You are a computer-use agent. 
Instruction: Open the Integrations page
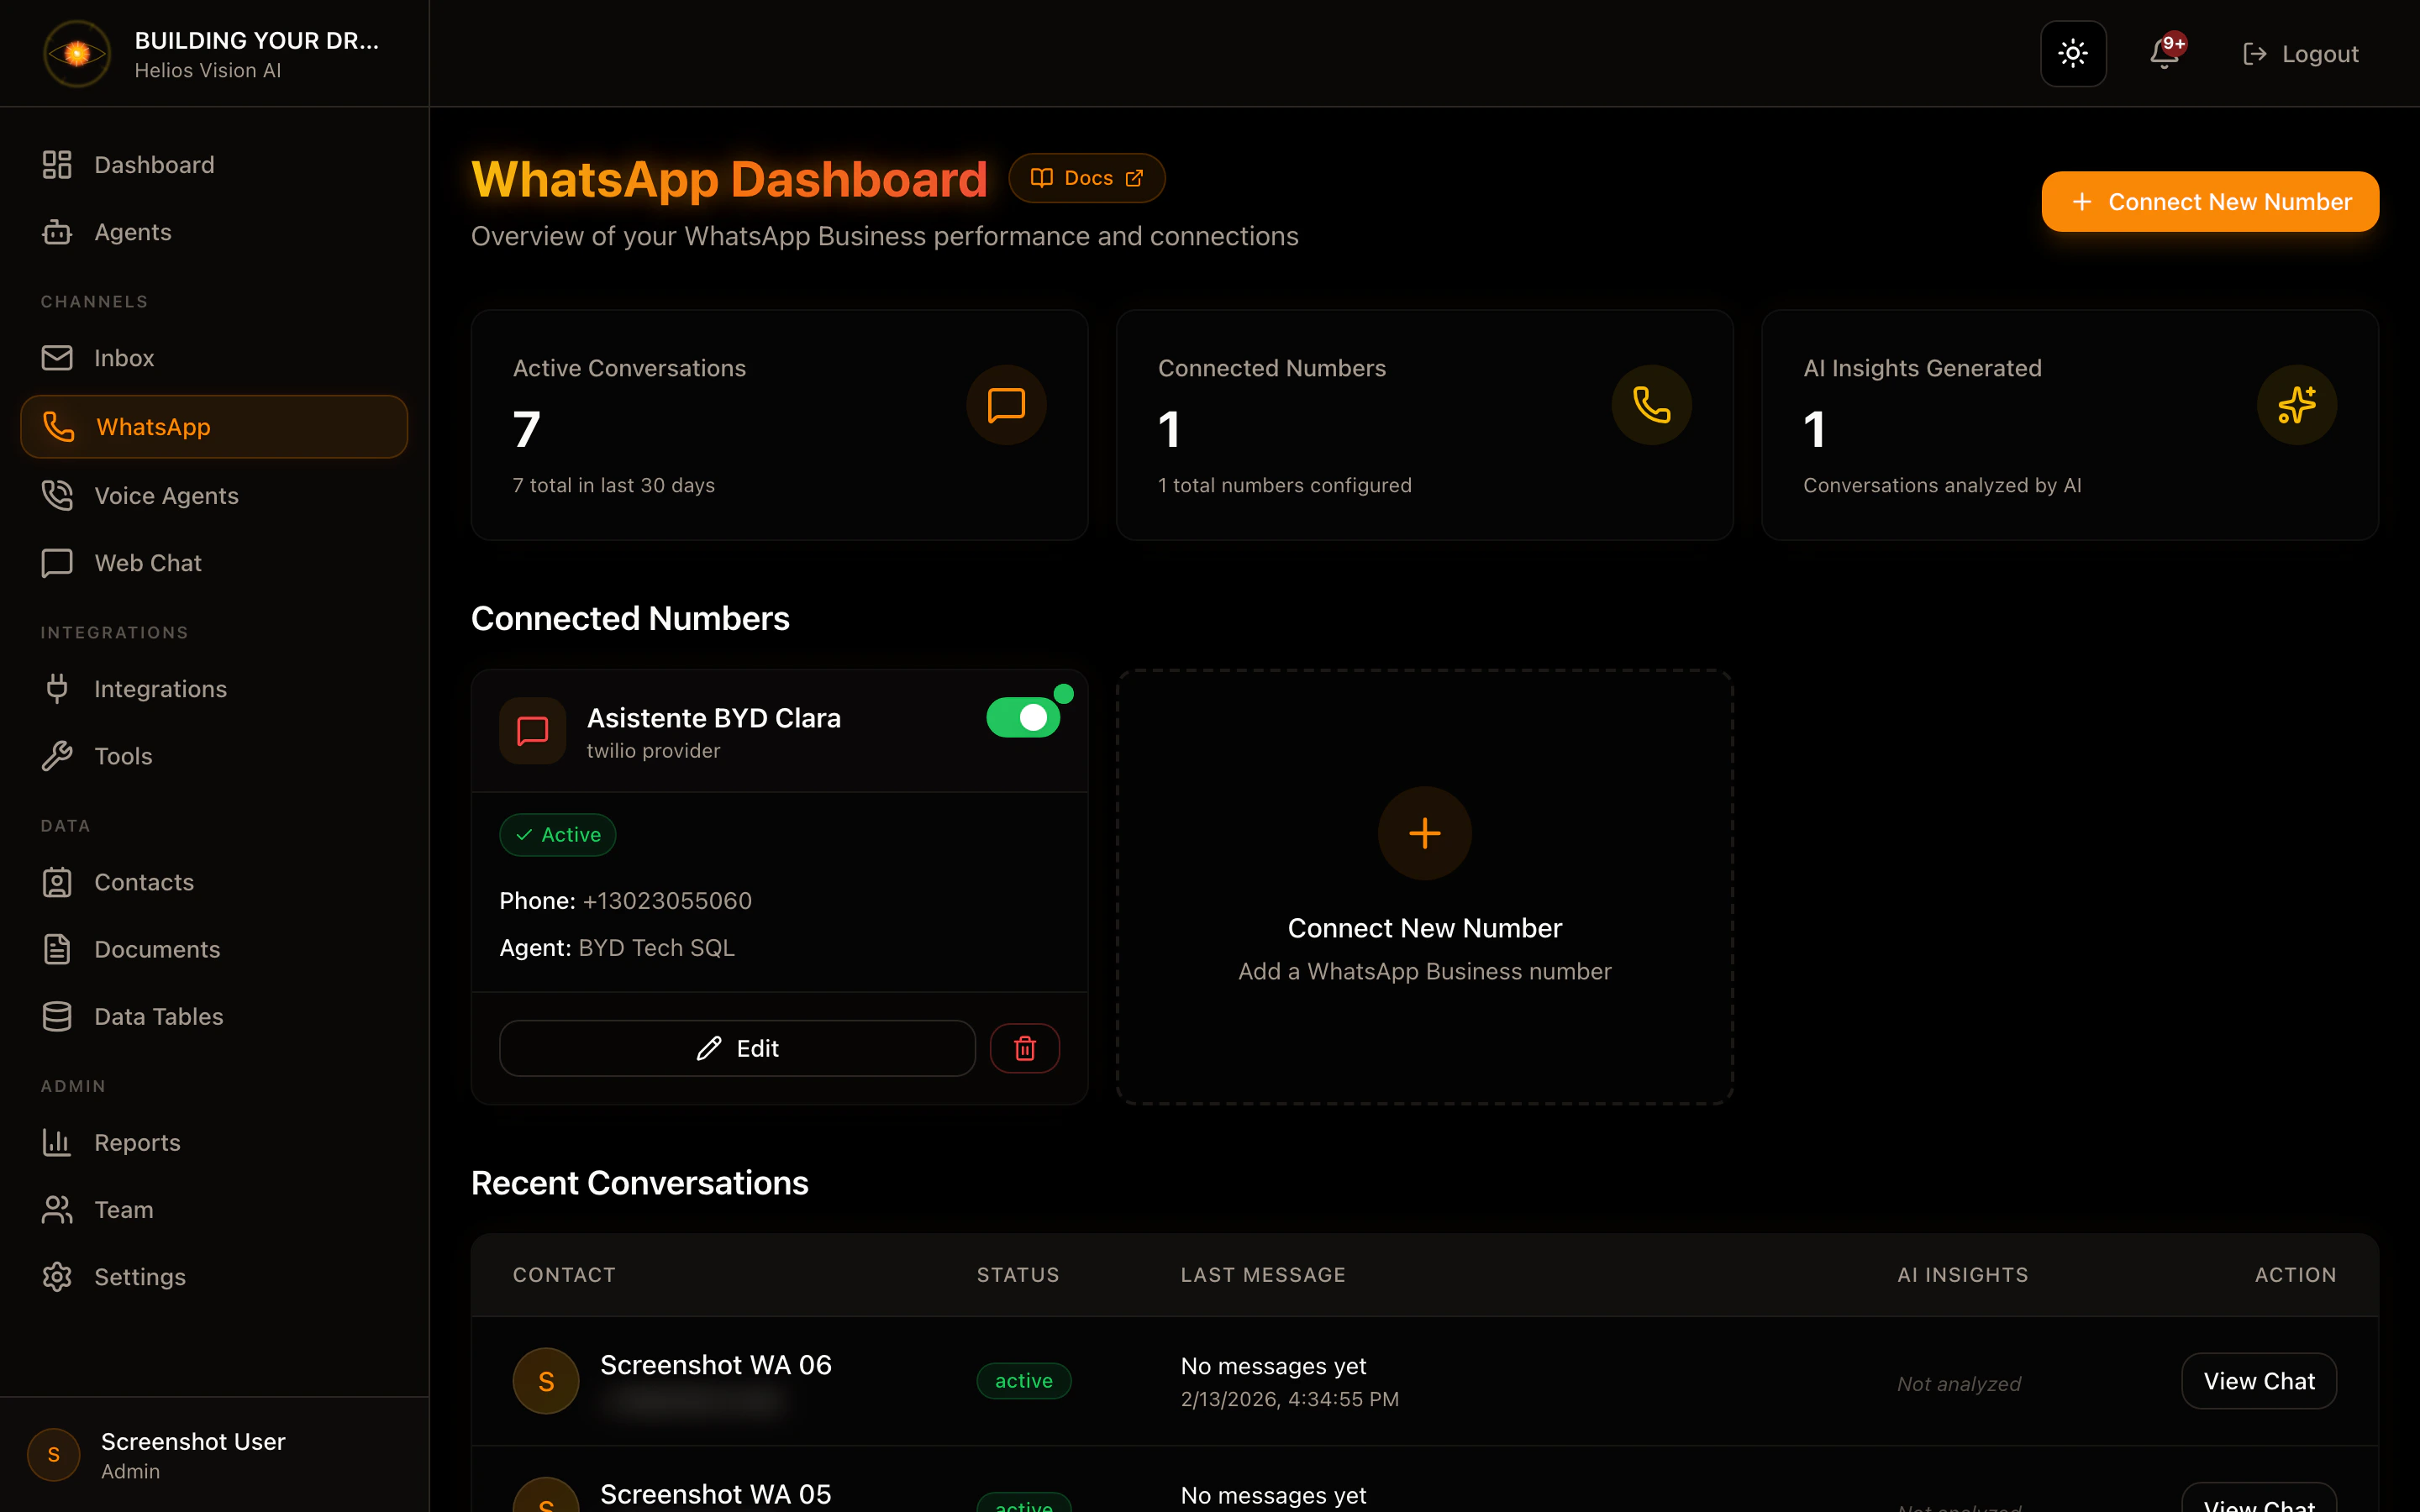[x=160, y=689]
